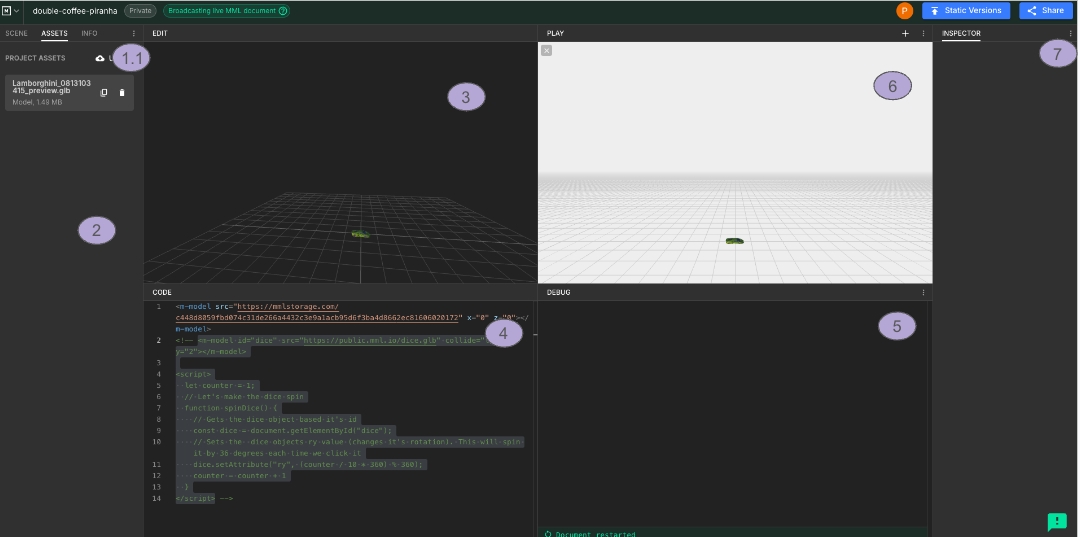Screen dimensions: 1080x537
Task: Click line 5 in the code editor
Action: pyautogui.click(x=220, y=385)
